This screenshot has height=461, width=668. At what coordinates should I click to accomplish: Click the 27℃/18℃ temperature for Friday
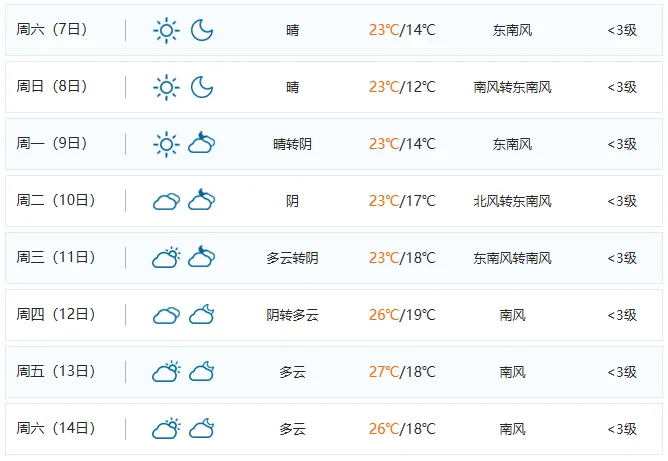point(402,372)
